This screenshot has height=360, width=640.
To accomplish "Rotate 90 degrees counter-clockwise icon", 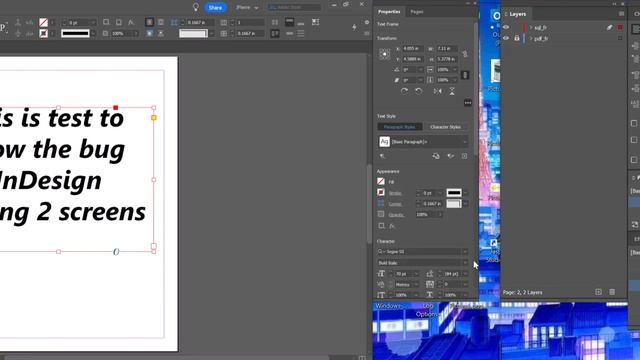I will 418,91.
